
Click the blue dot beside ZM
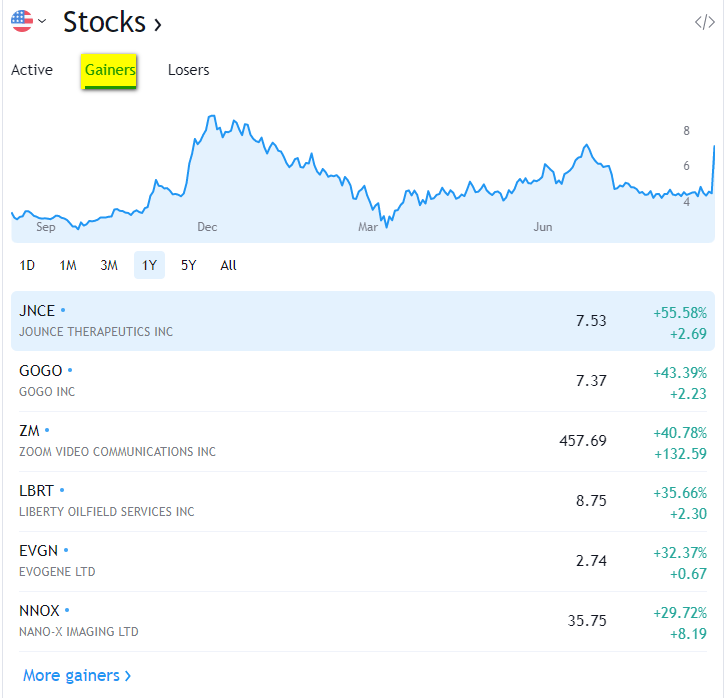[47, 430]
